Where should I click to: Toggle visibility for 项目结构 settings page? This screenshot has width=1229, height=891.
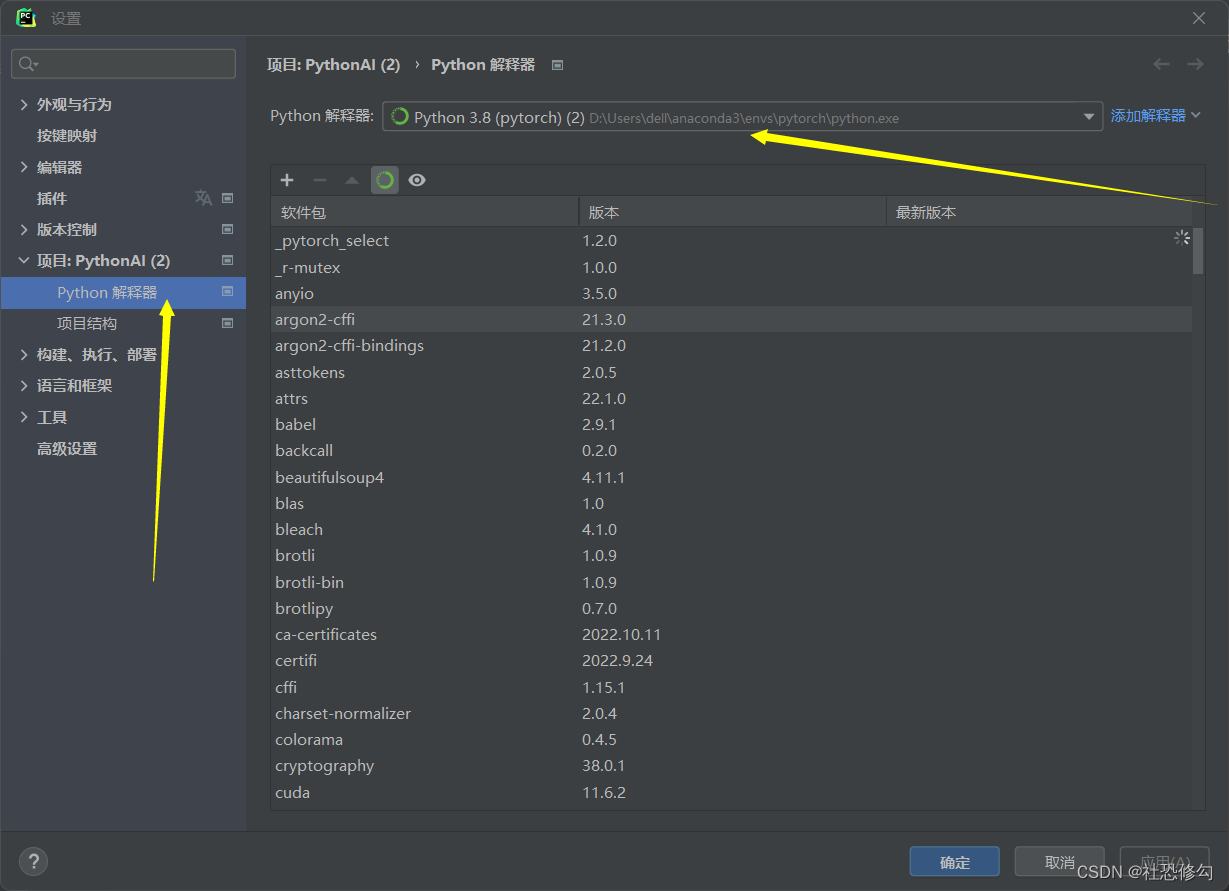(226, 322)
